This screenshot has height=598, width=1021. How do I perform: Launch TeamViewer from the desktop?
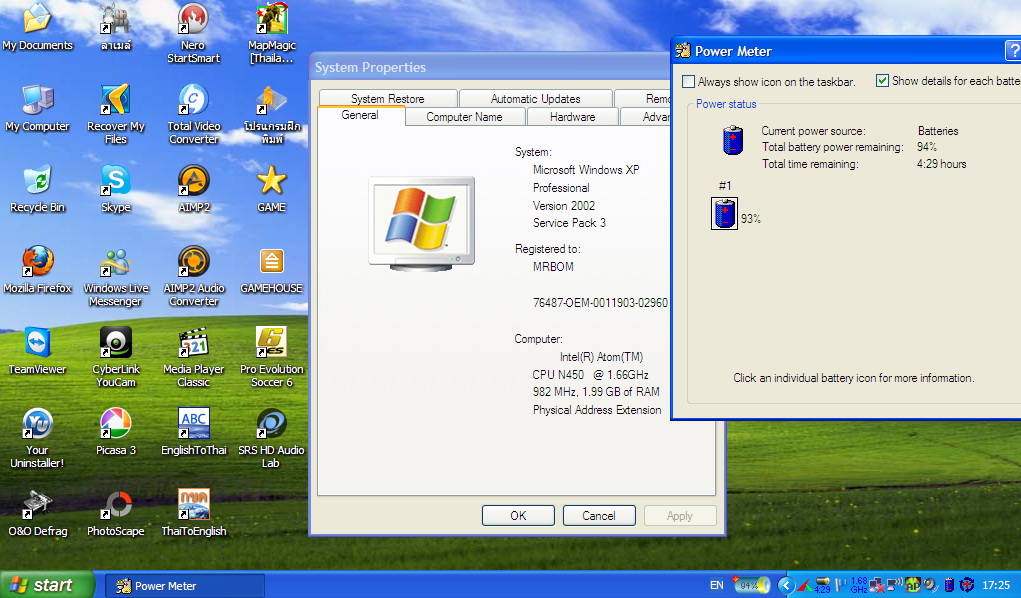[x=37, y=344]
